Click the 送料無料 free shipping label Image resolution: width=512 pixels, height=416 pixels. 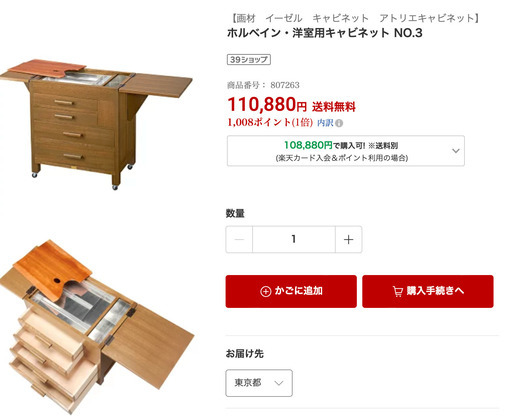point(334,107)
